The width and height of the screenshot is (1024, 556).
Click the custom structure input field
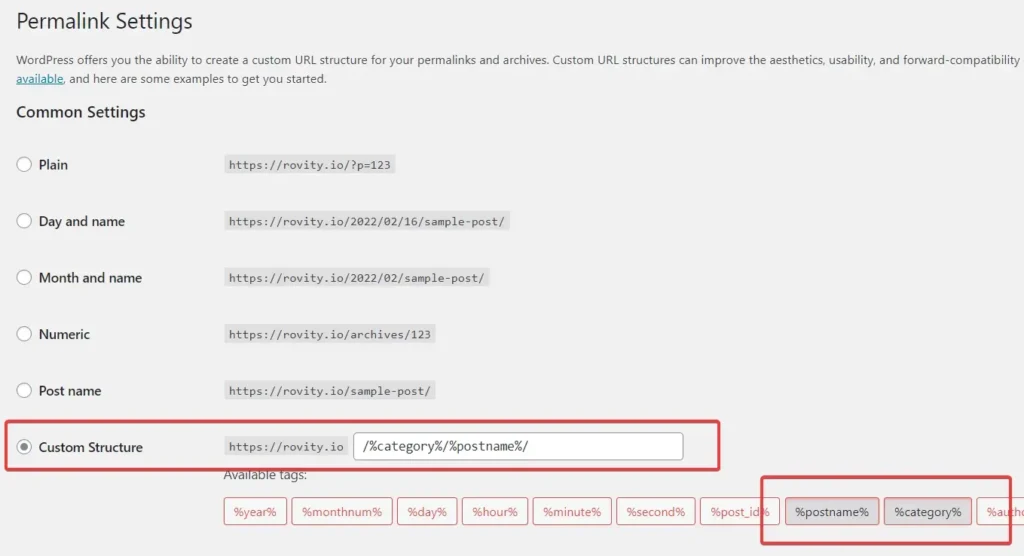(x=518, y=446)
